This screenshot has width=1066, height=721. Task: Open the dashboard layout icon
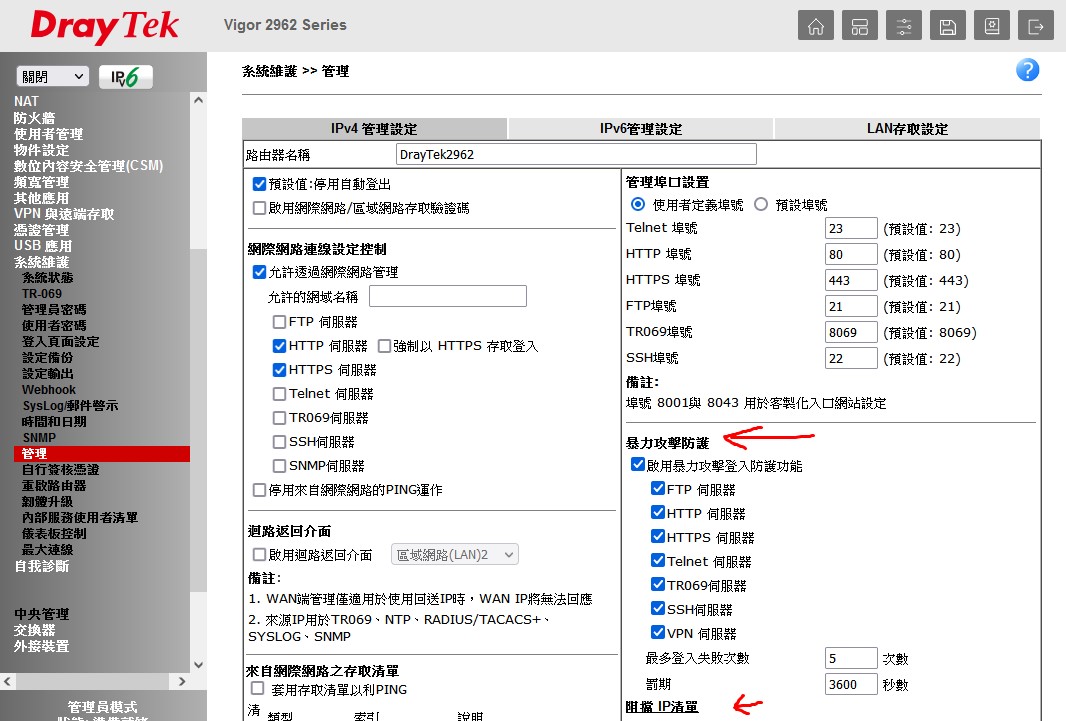click(859, 26)
